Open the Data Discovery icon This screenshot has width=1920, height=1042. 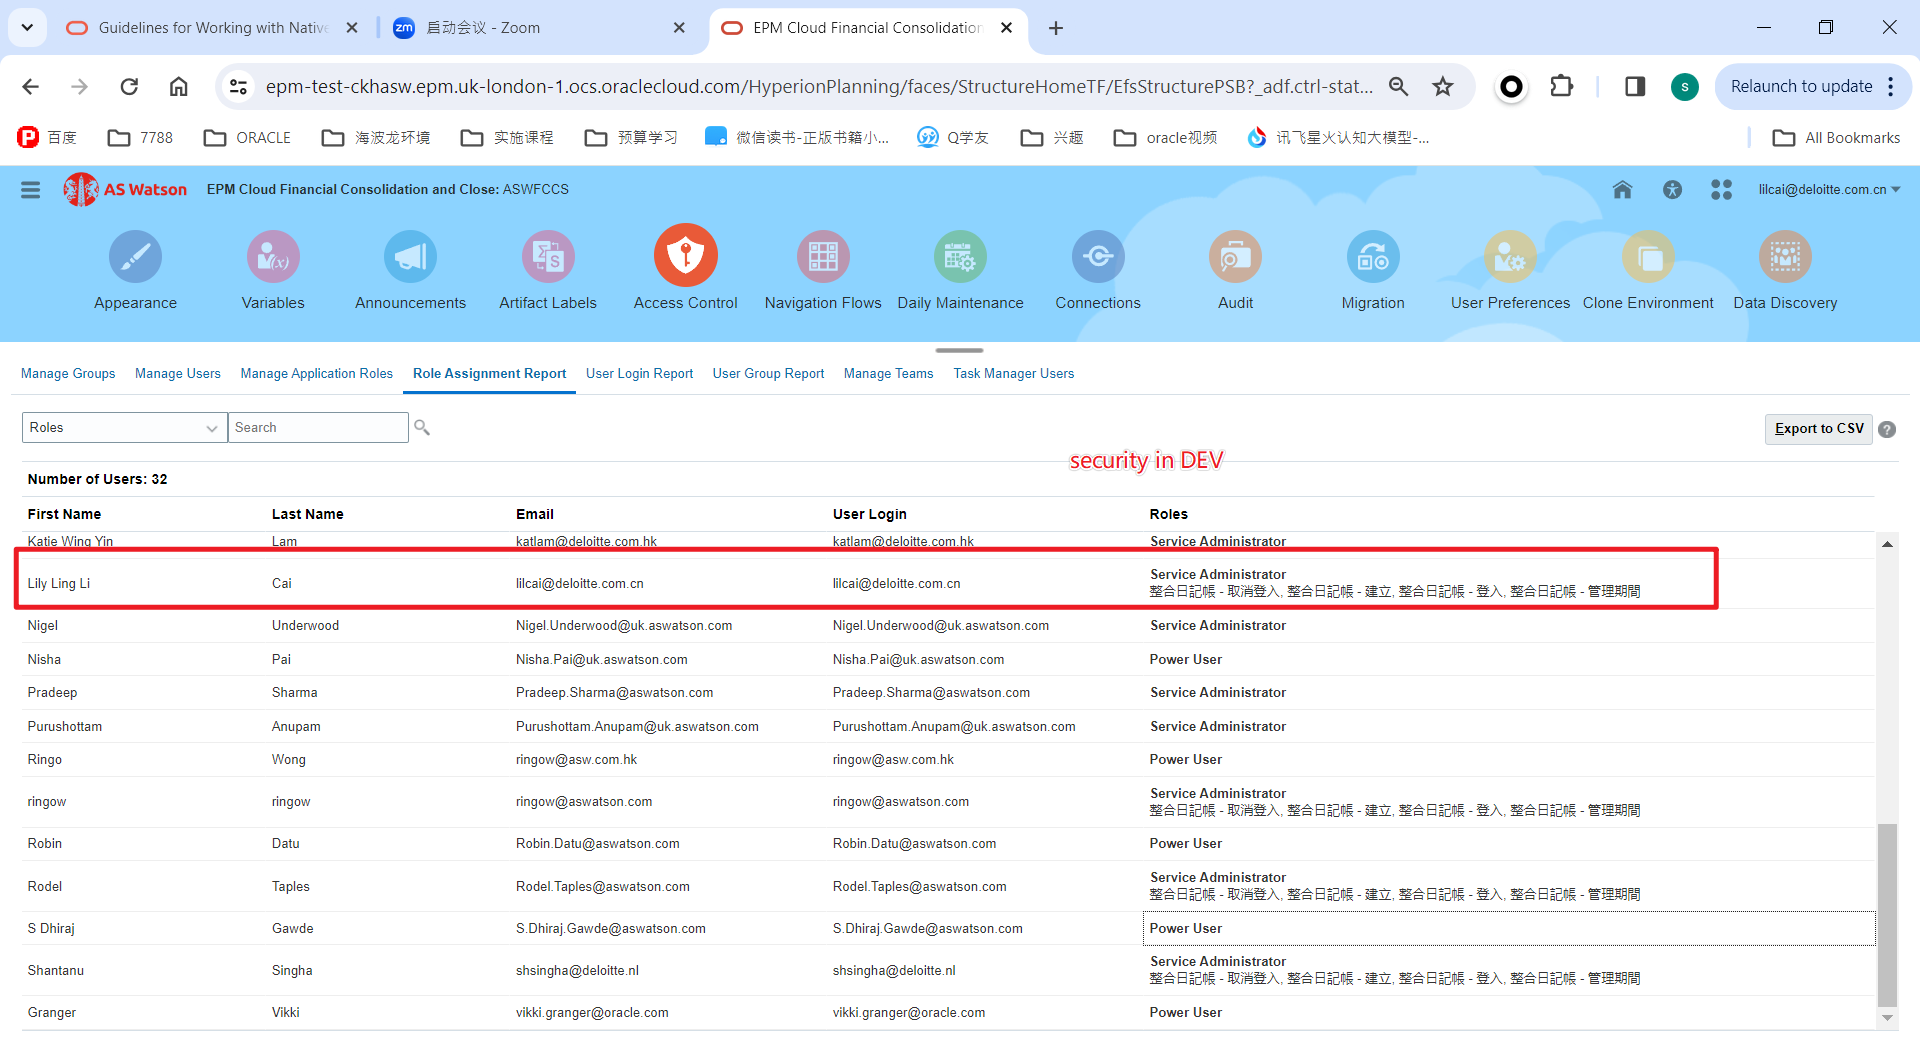pos(1785,257)
